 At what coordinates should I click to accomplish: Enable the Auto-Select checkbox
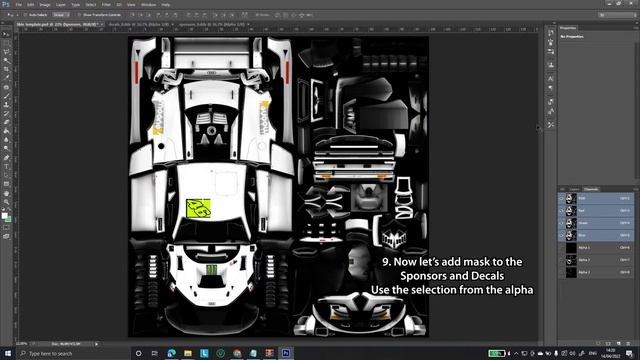tap(26, 15)
